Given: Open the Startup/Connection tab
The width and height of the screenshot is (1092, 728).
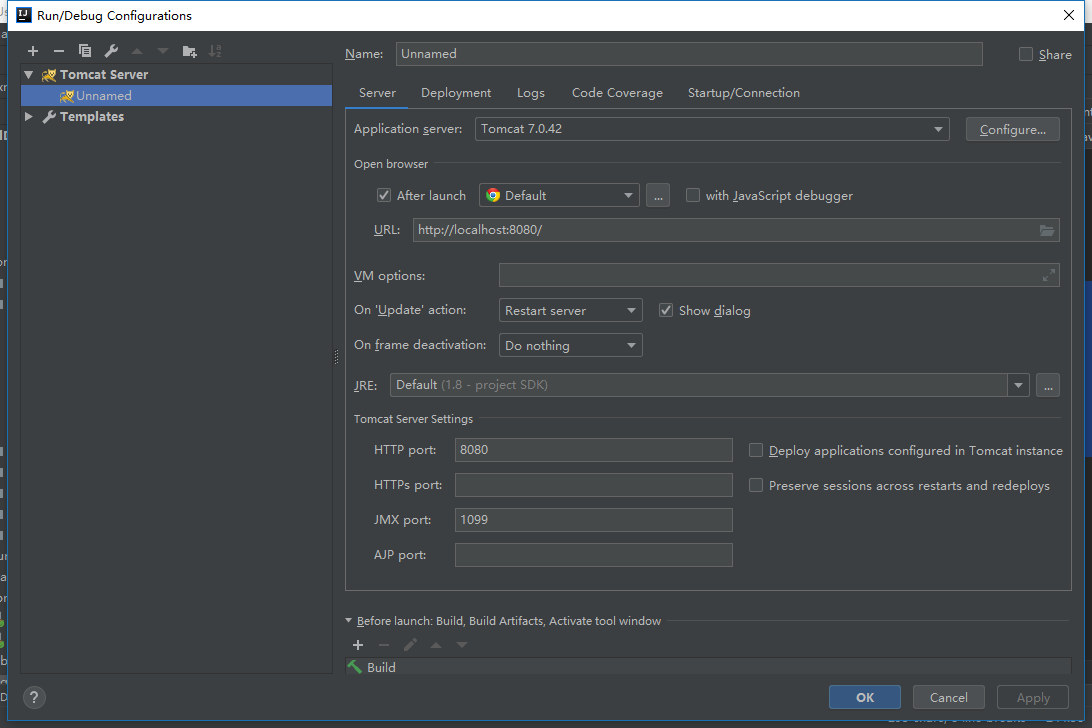Looking at the screenshot, I should (x=743, y=93).
